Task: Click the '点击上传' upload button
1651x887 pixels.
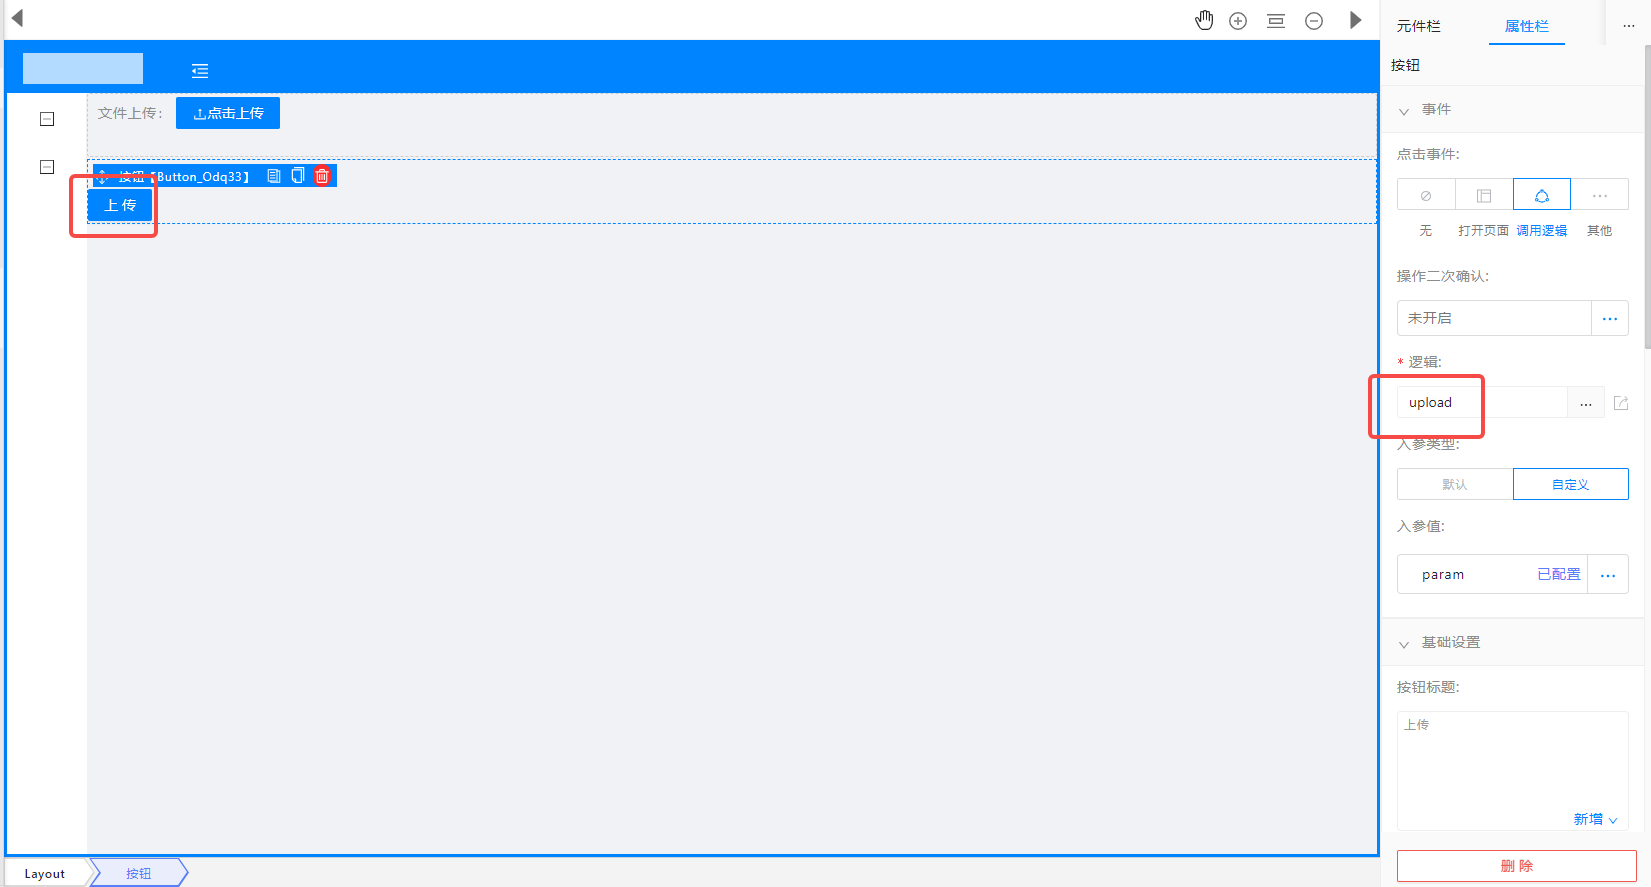Action: [228, 113]
